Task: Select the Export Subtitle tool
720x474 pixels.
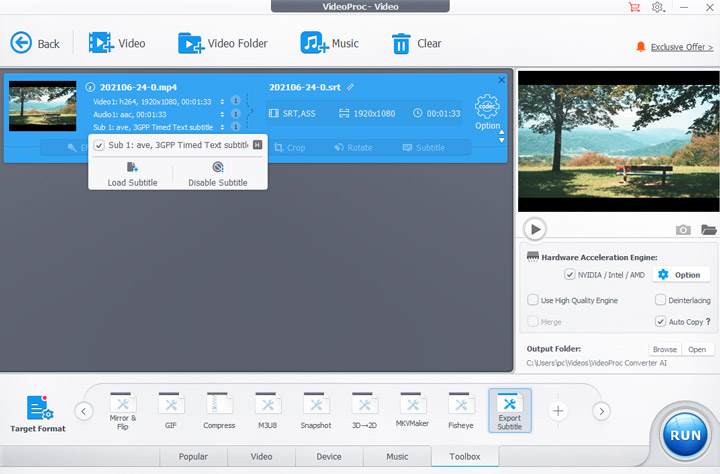Action: coord(510,411)
